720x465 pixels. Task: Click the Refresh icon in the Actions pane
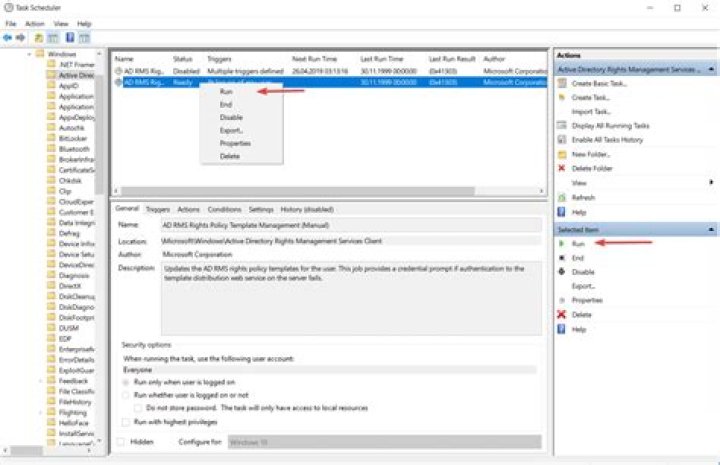click(x=562, y=197)
